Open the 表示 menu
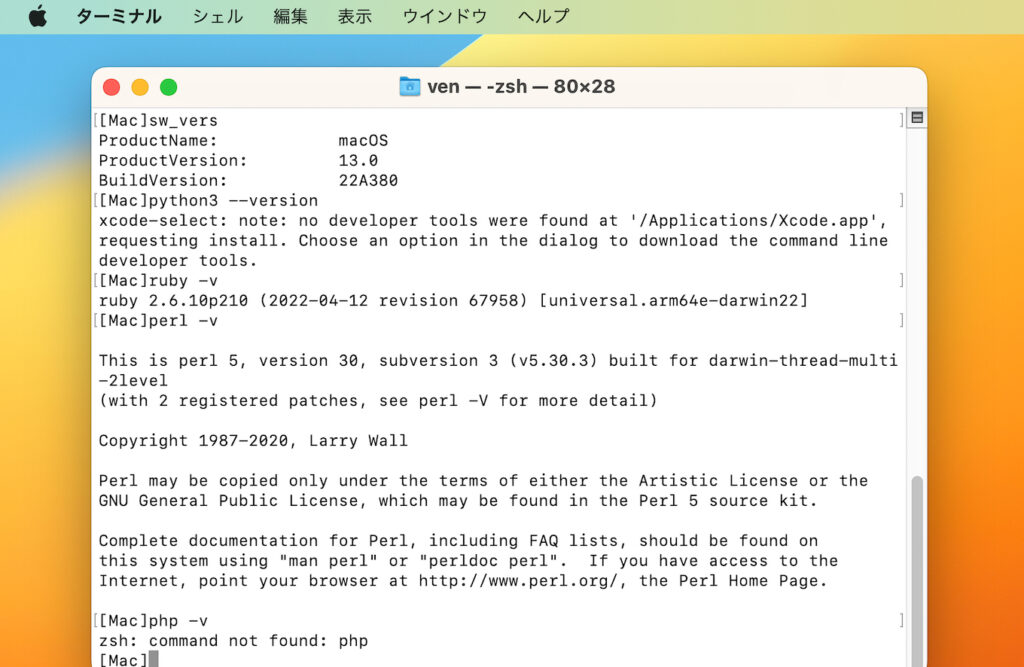Image resolution: width=1024 pixels, height=667 pixels. pyautogui.click(x=354, y=16)
